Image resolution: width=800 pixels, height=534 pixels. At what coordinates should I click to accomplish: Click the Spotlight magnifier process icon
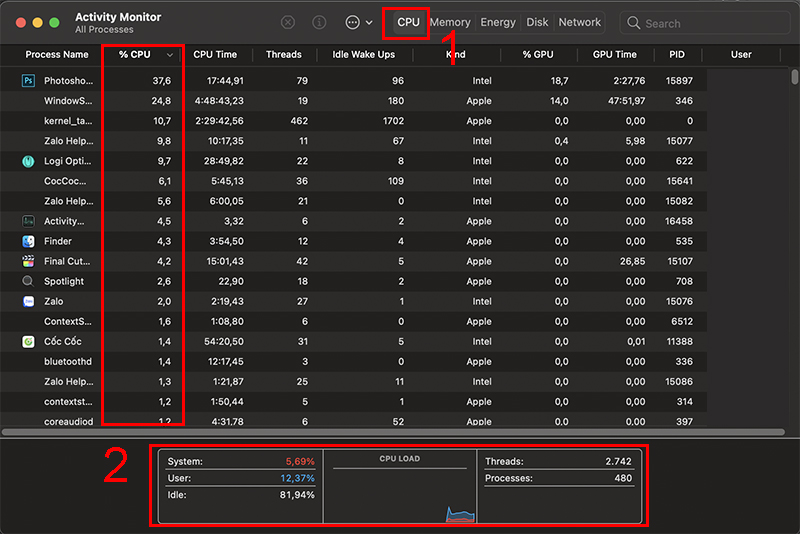click(x=28, y=281)
